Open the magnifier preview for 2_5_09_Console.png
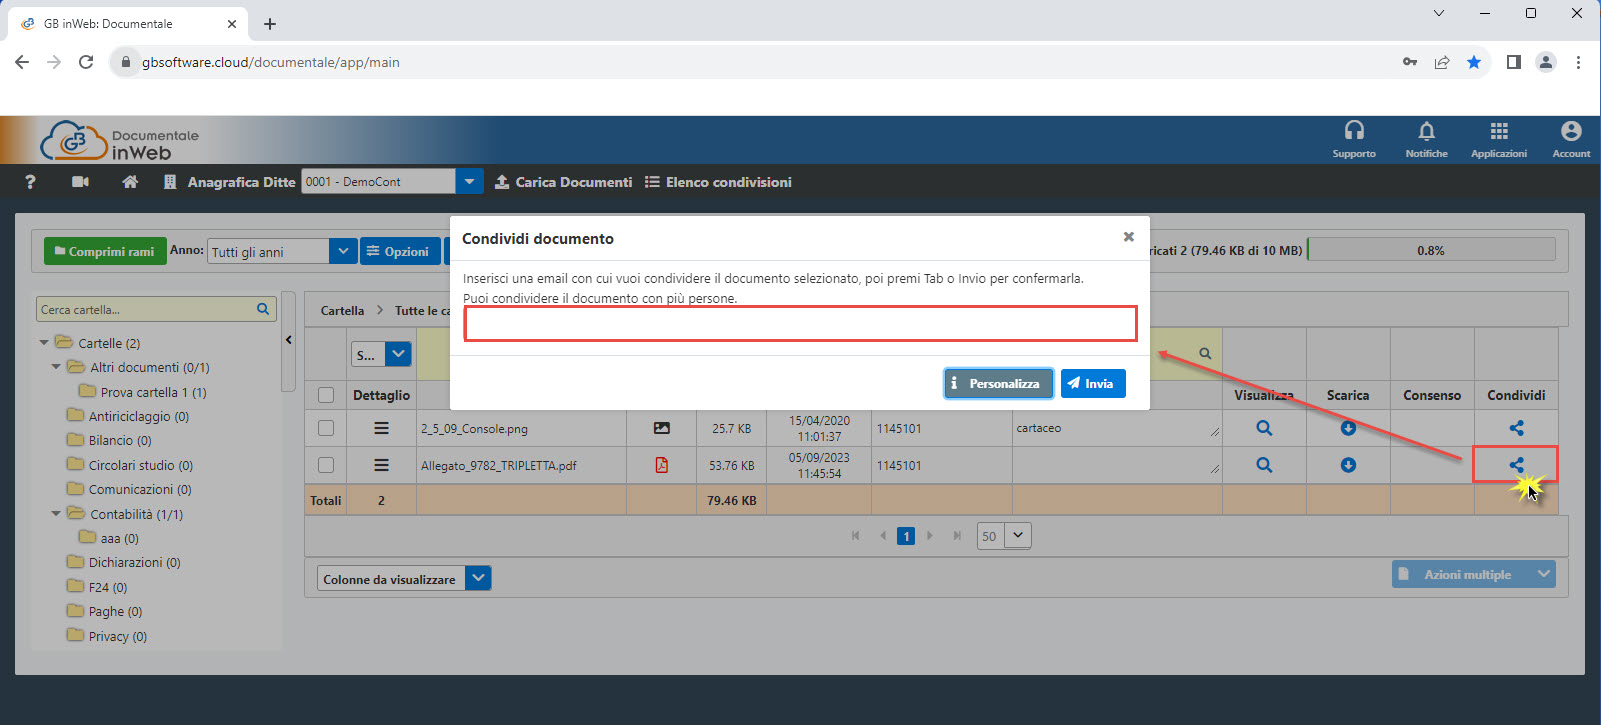The width and height of the screenshot is (1601, 725). pyautogui.click(x=1264, y=428)
